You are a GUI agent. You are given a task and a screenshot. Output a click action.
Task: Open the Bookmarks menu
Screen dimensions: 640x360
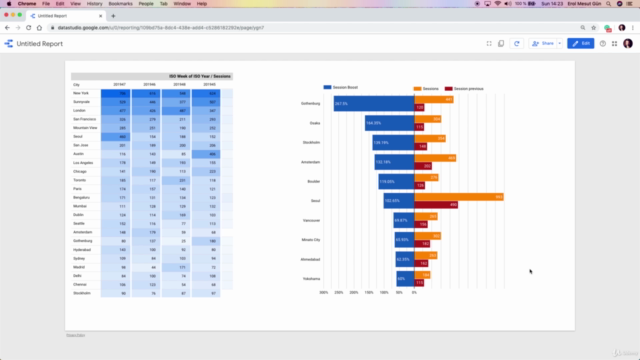pyautogui.click(x=120, y=4)
